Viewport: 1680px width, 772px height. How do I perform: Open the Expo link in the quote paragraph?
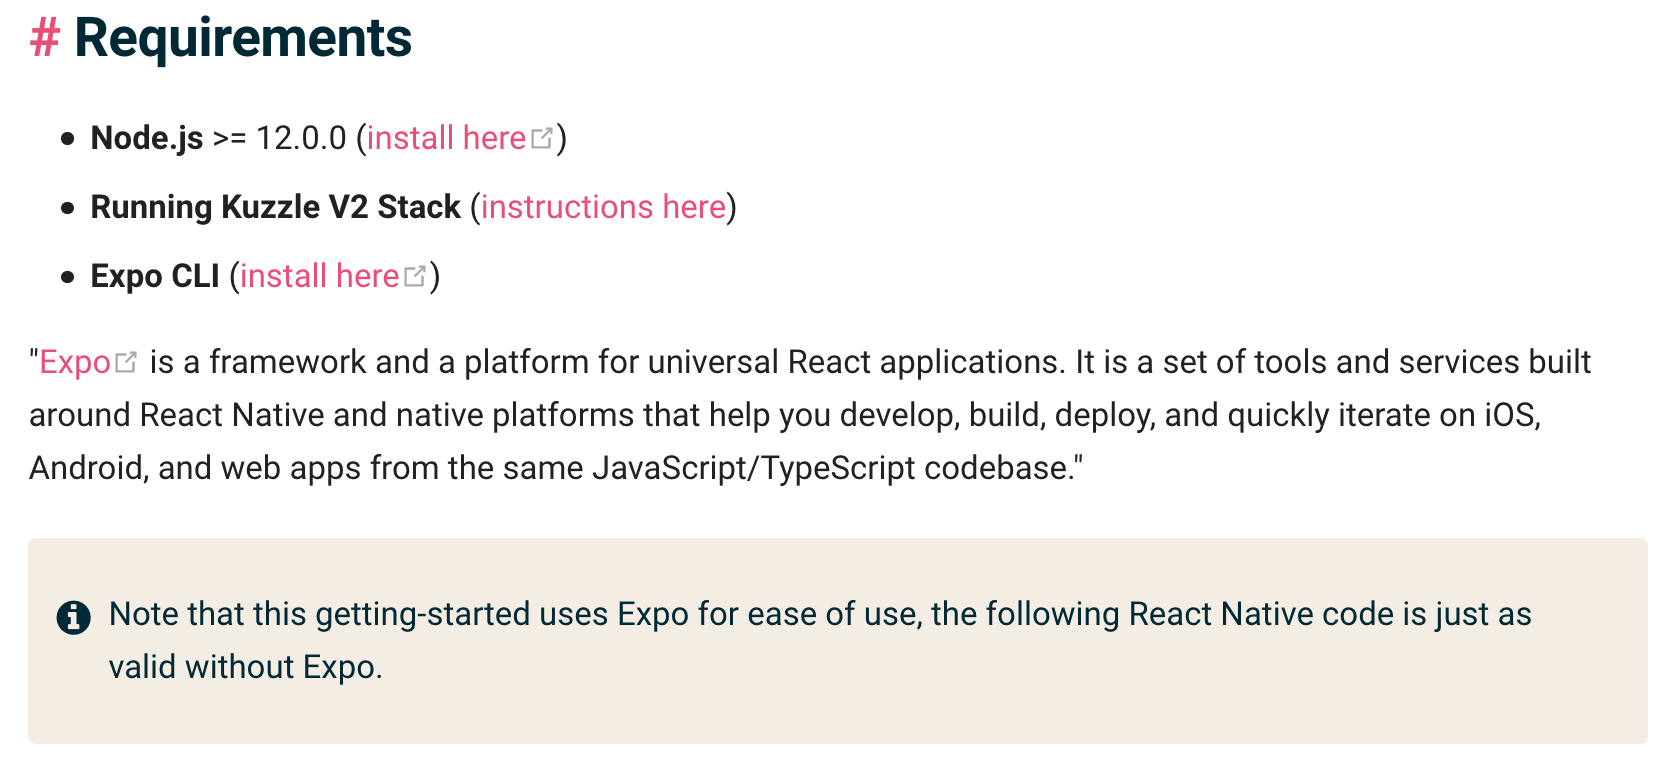(75, 362)
